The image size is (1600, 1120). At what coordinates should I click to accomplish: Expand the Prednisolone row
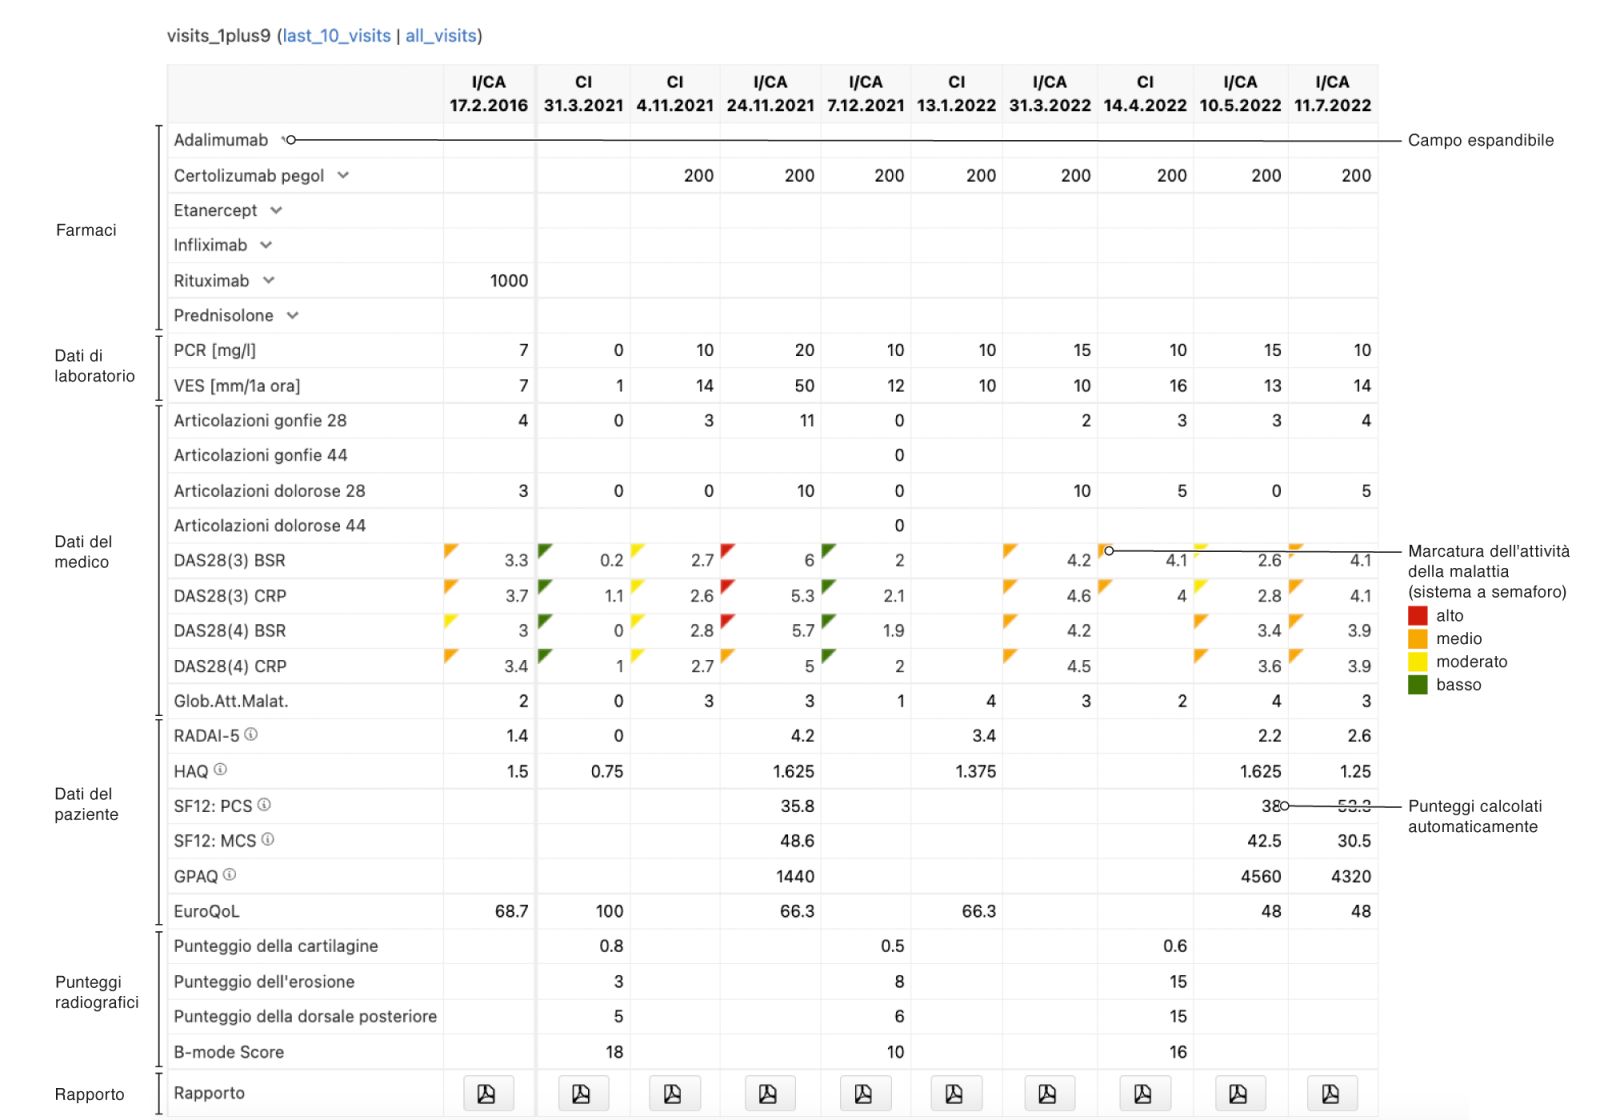(x=292, y=315)
